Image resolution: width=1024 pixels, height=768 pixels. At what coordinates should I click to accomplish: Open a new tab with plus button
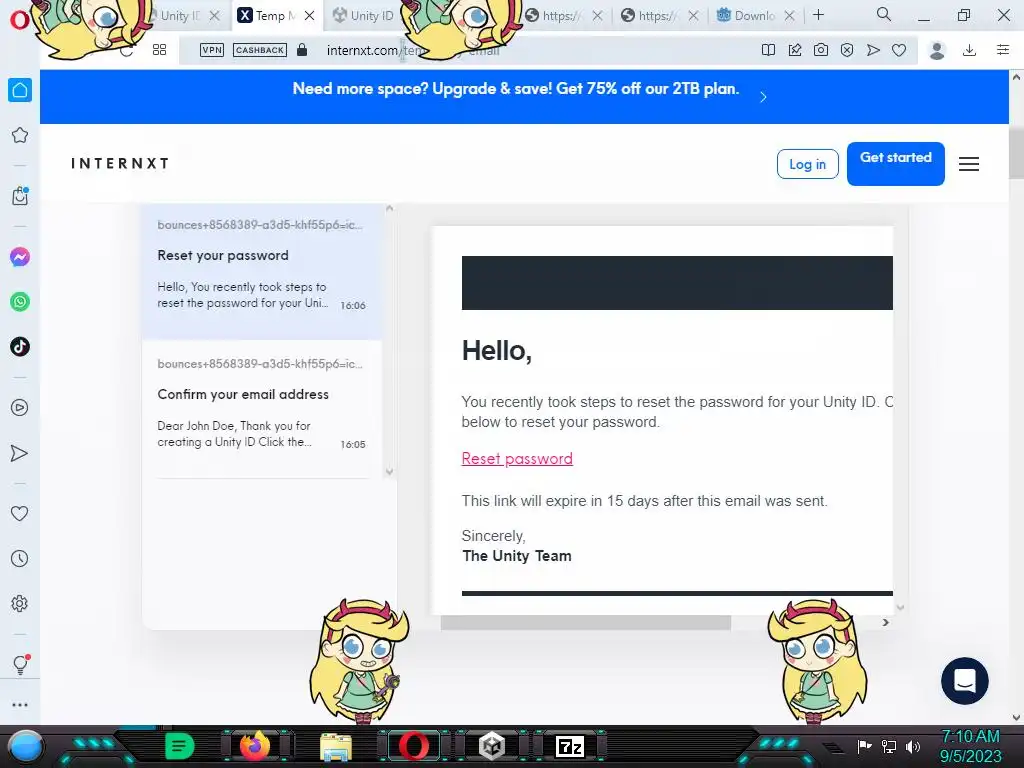pyautogui.click(x=818, y=15)
